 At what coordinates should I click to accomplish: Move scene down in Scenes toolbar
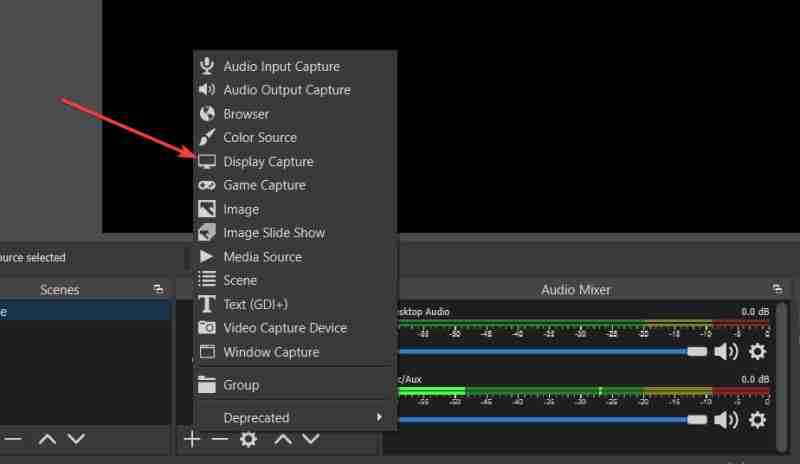point(76,439)
